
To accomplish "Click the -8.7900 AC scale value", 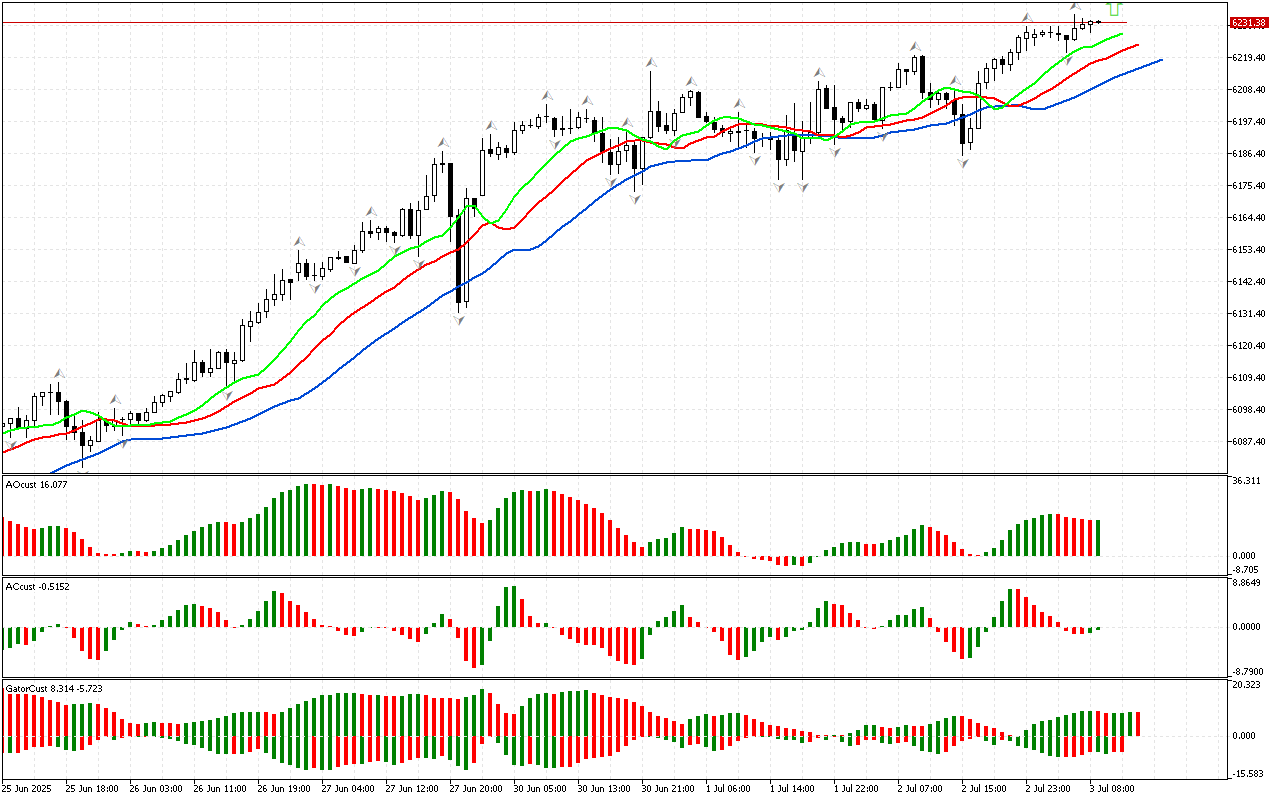I will (1246, 672).
